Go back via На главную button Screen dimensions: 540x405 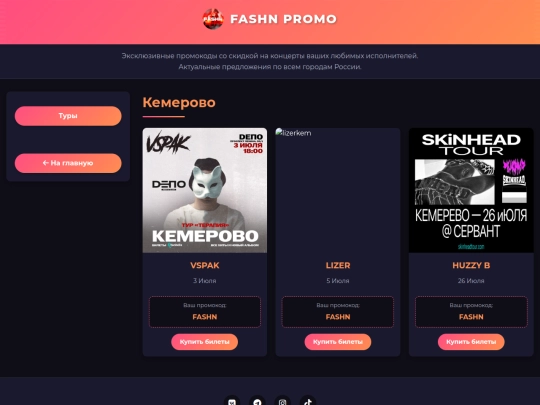pos(68,163)
